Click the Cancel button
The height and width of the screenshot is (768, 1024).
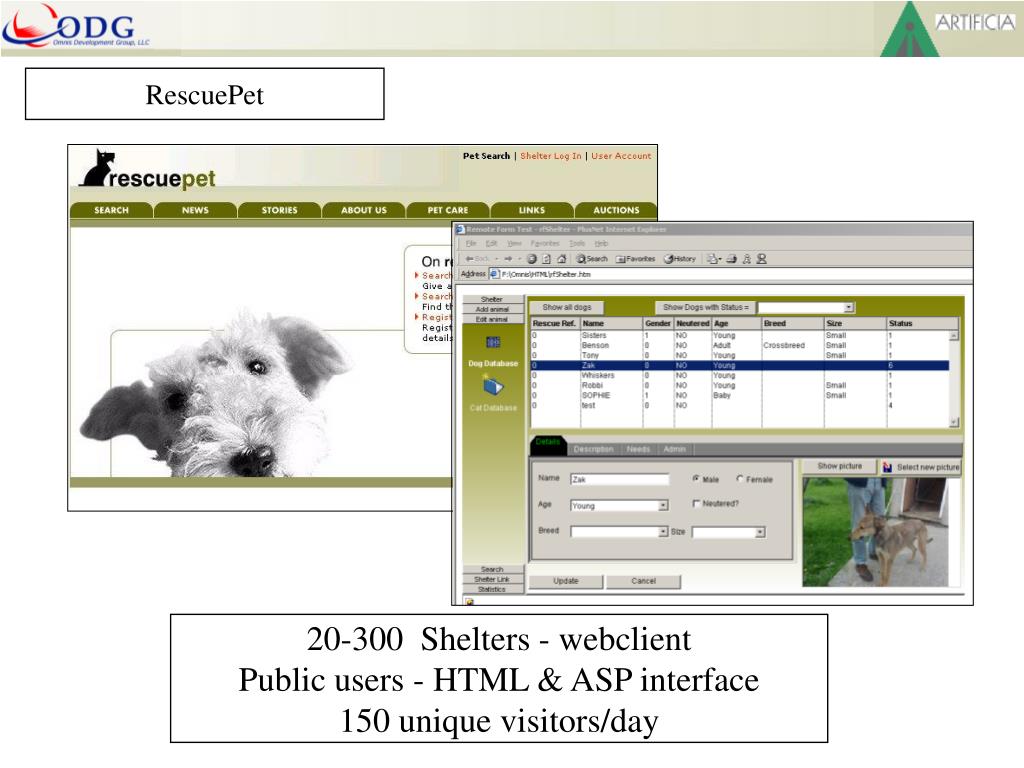coord(643,581)
